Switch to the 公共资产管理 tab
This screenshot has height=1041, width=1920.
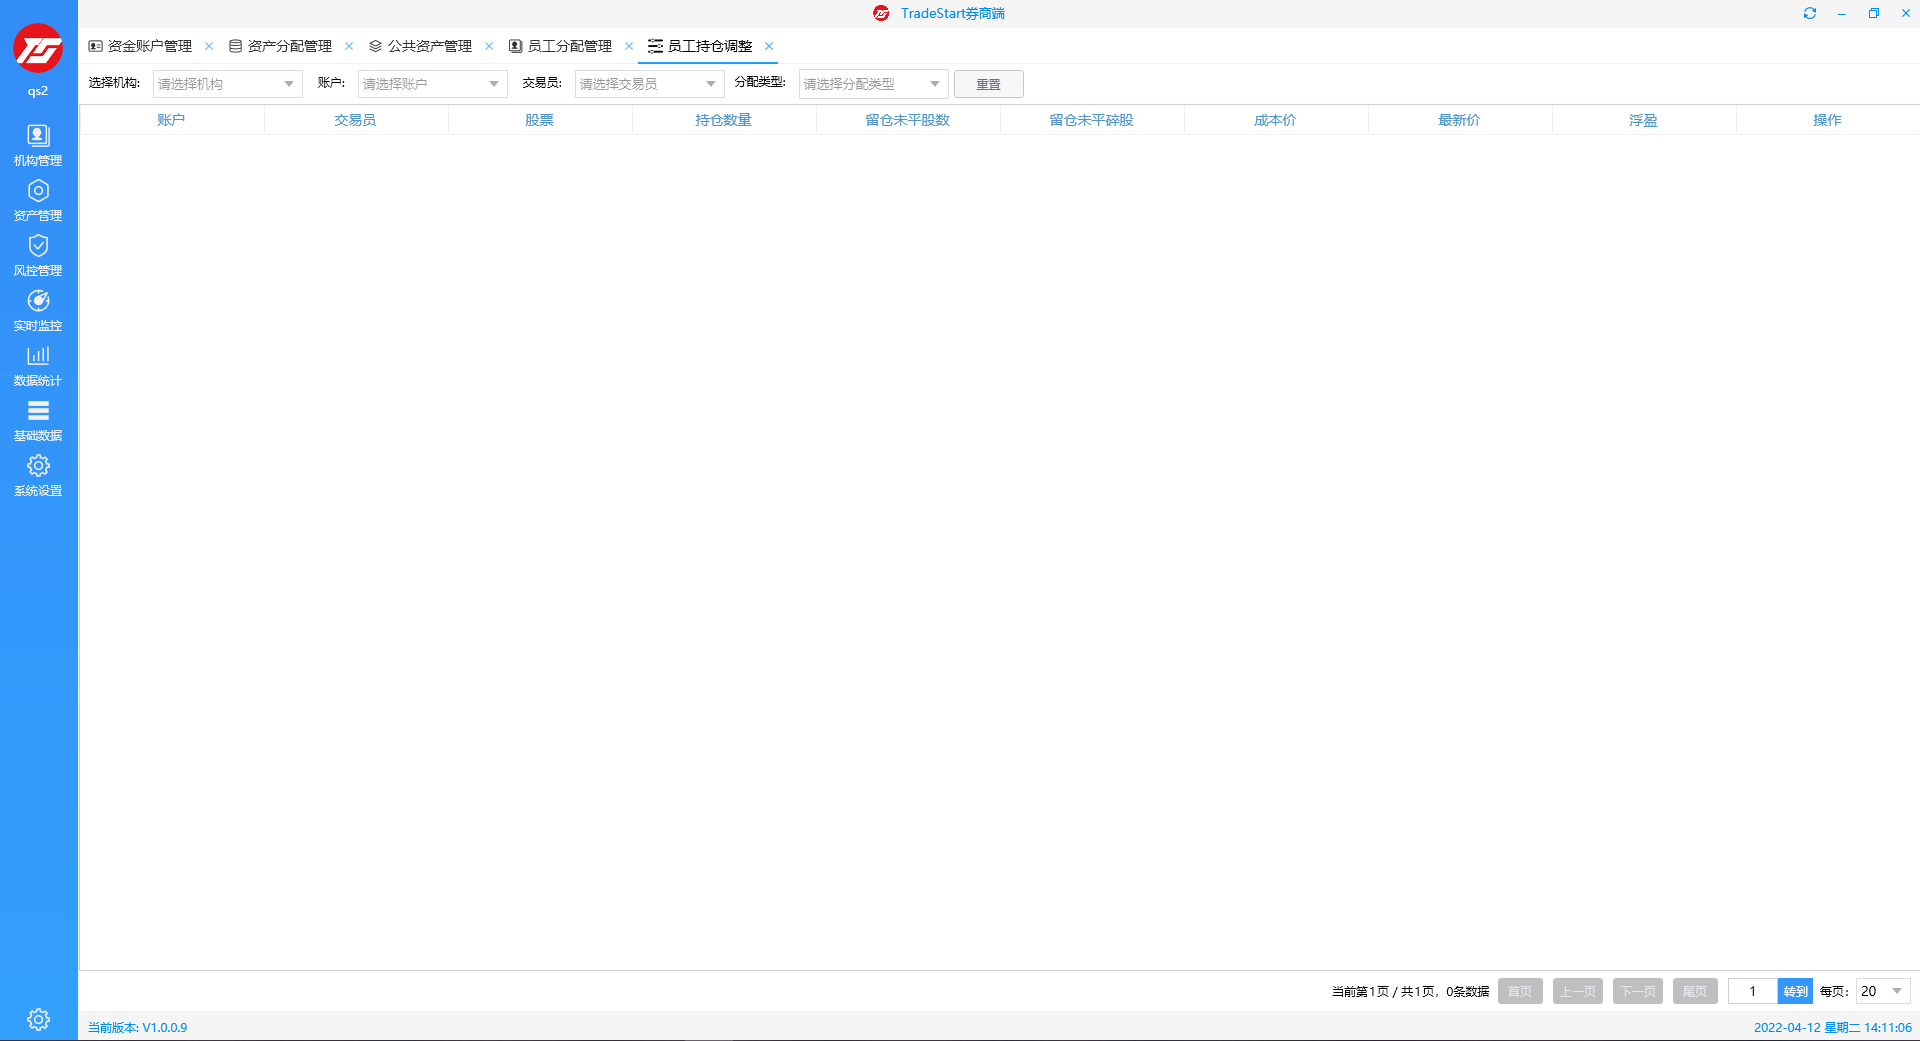[x=429, y=46]
